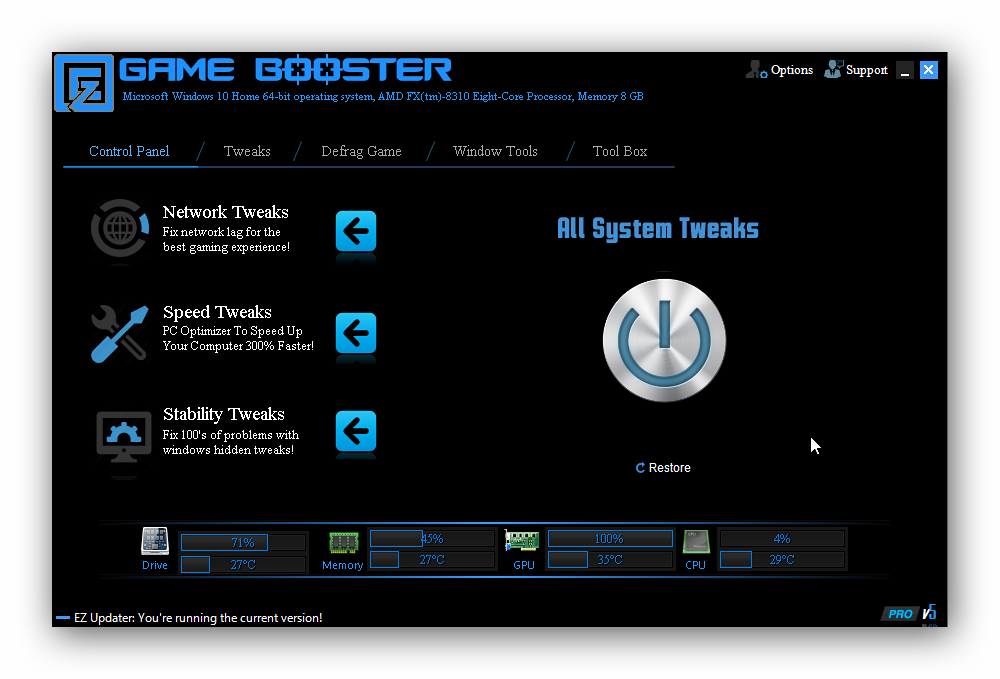The height and width of the screenshot is (679, 1000).
Task: Click the Speed Tweaks wrench and screwdriver icon
Action: point(120,333)
